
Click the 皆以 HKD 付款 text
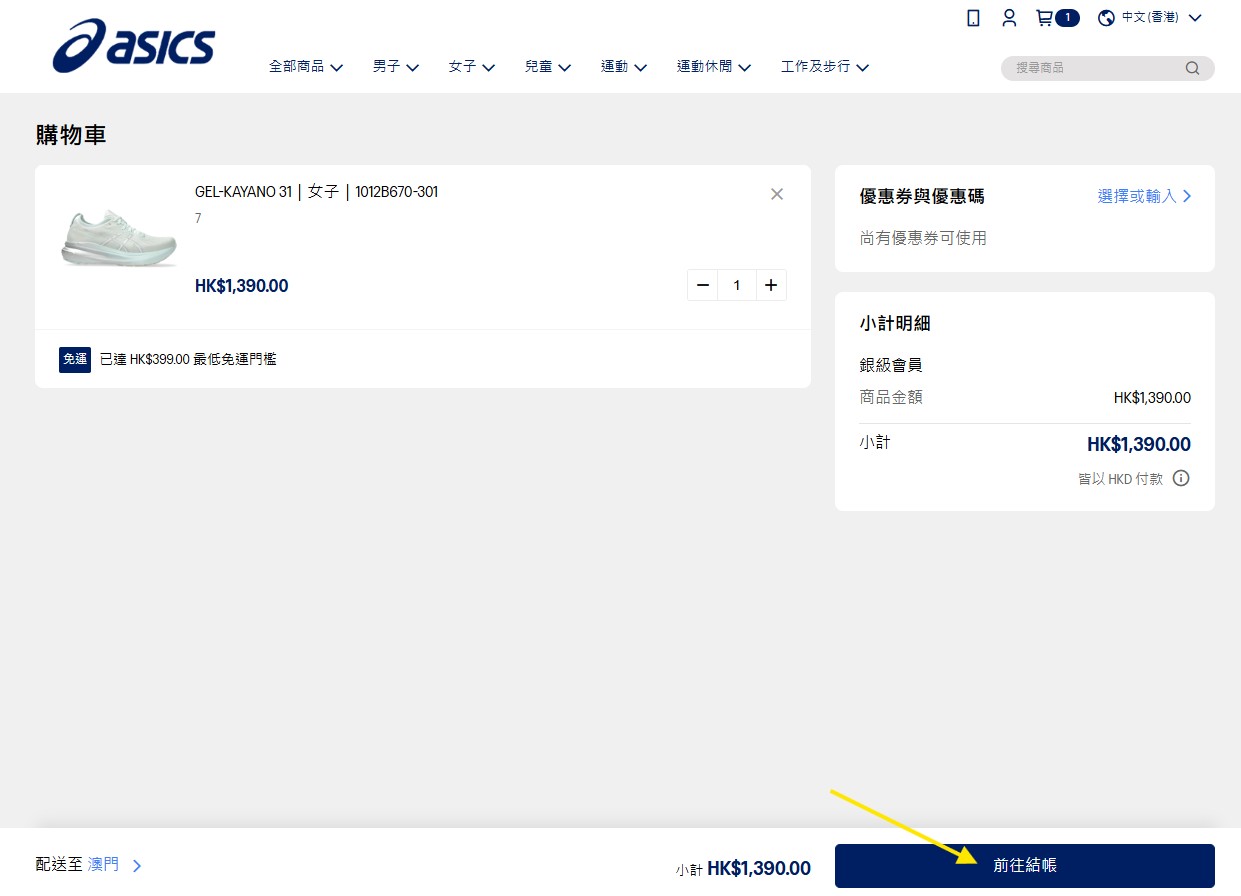point(1121,479)
